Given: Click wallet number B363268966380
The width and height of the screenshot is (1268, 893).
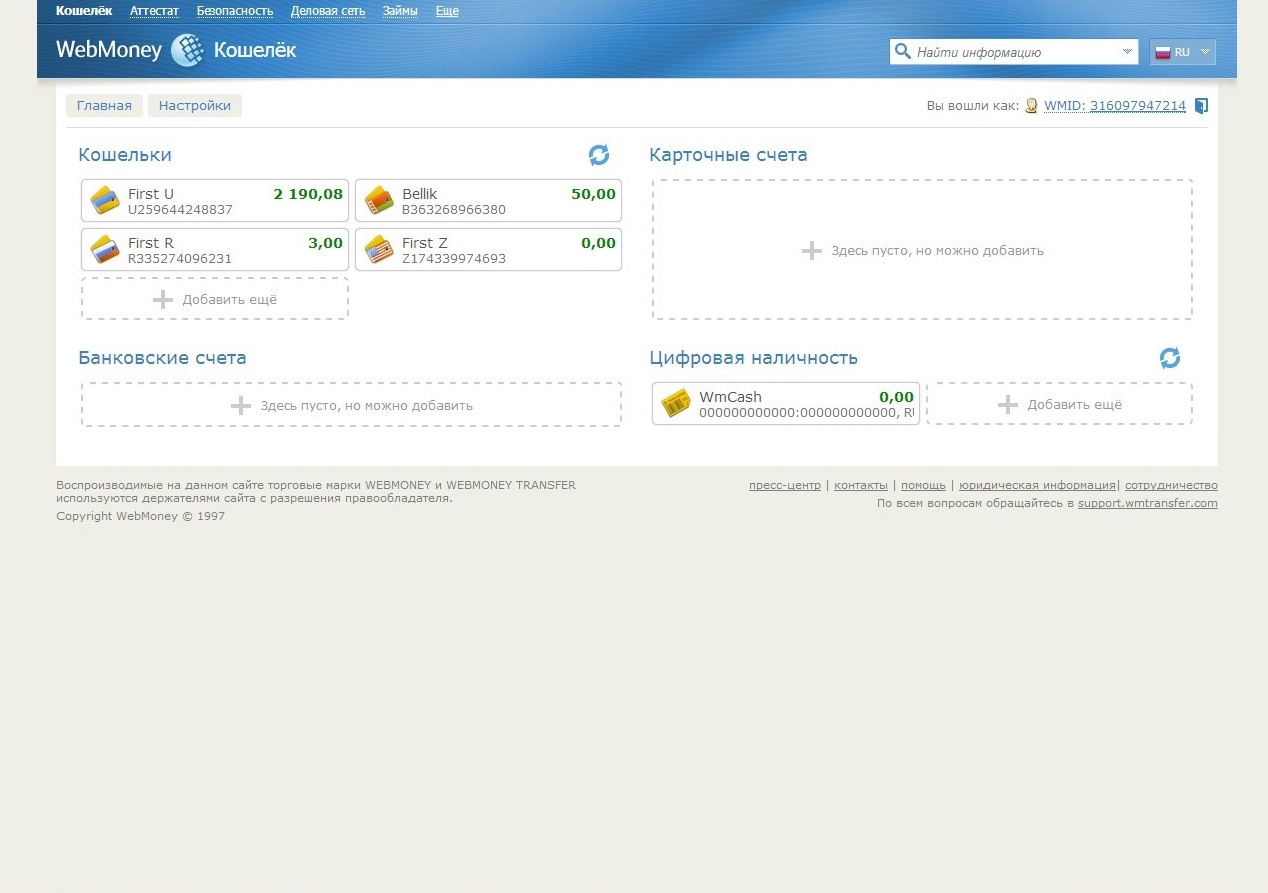Looking at the screenshot, I should click(x=454, y=210).
